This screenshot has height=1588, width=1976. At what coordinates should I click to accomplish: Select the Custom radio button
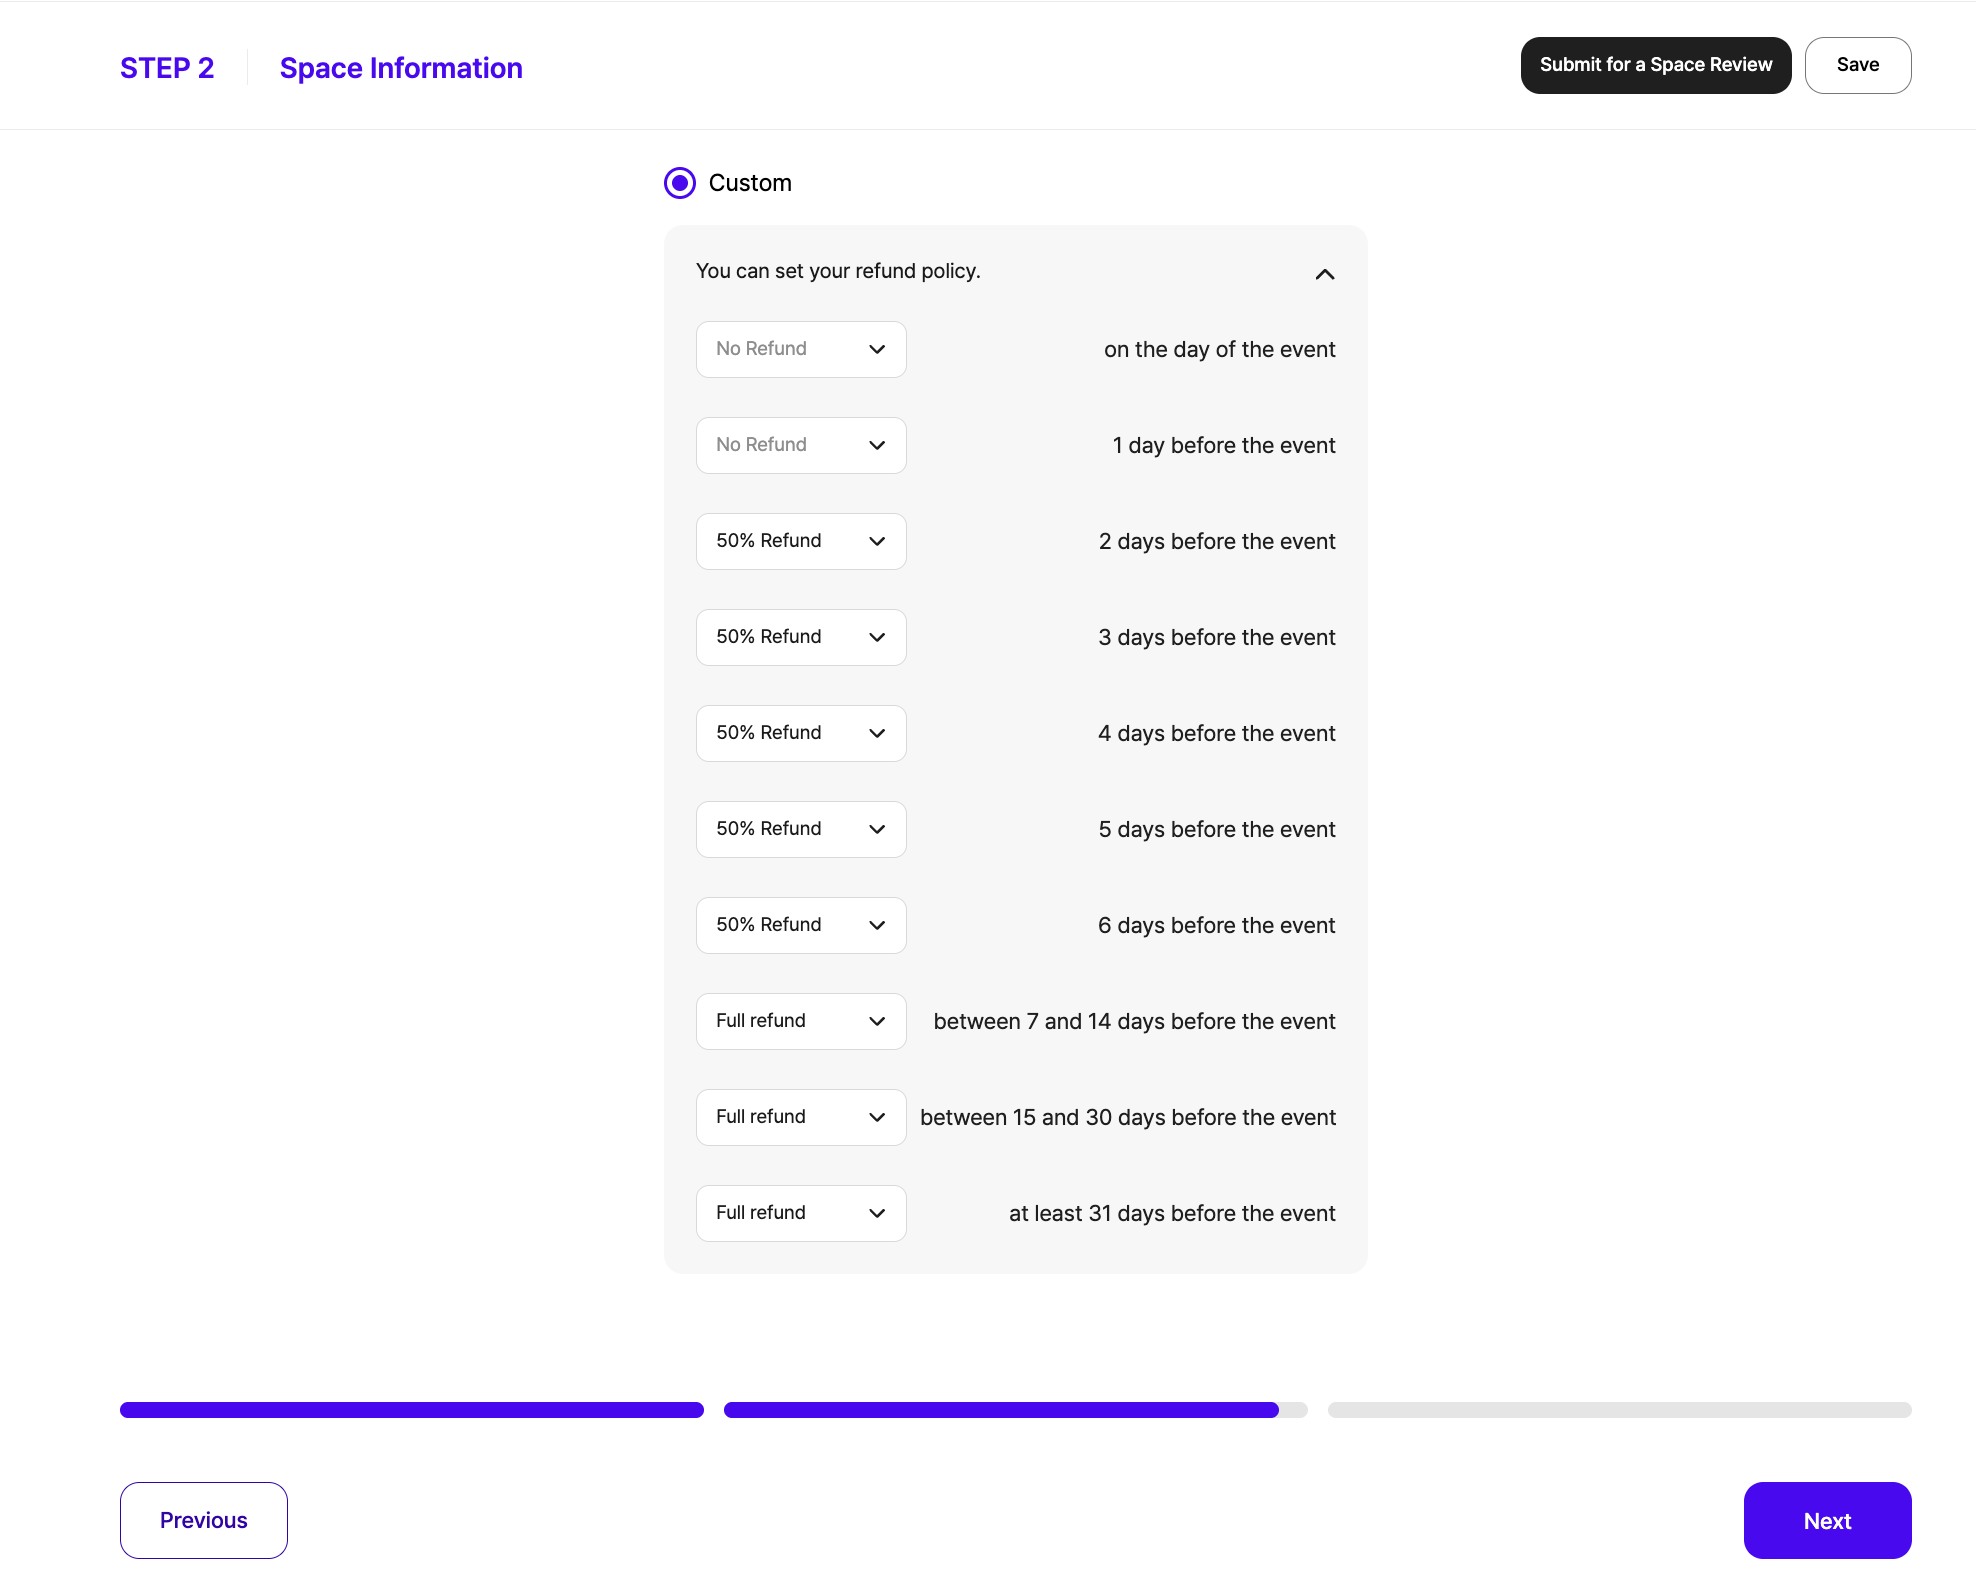pos(680,183)
